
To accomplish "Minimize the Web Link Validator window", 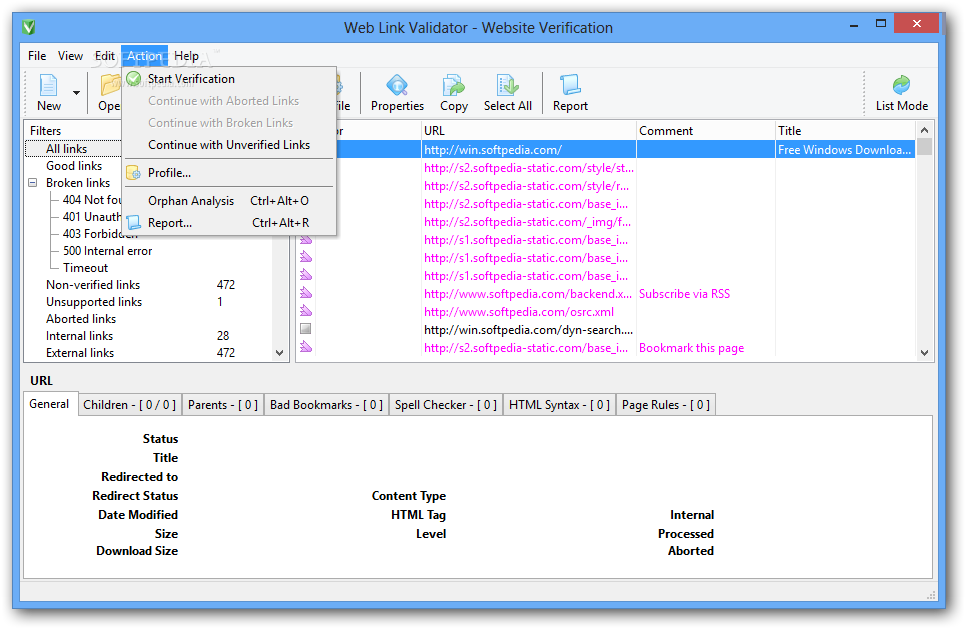I will [854, 25].
